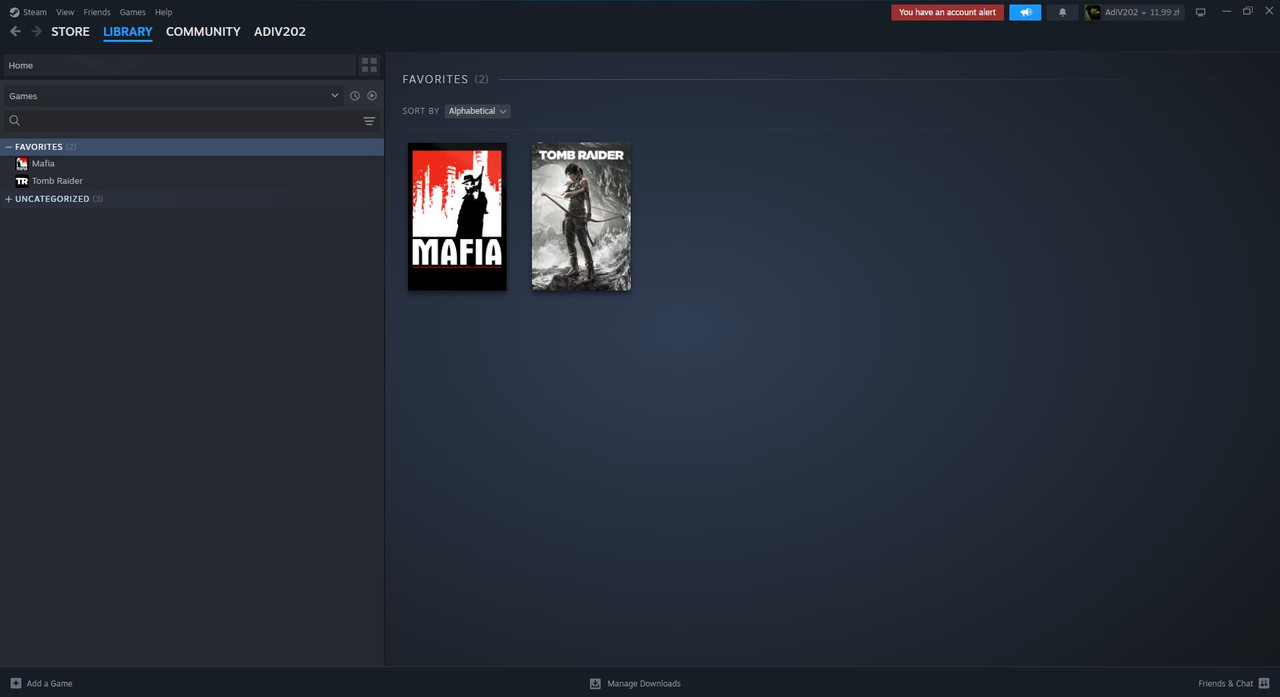
Task: Open the Sort By Alphabetical dropdown
Action: (x=477, y=111)
